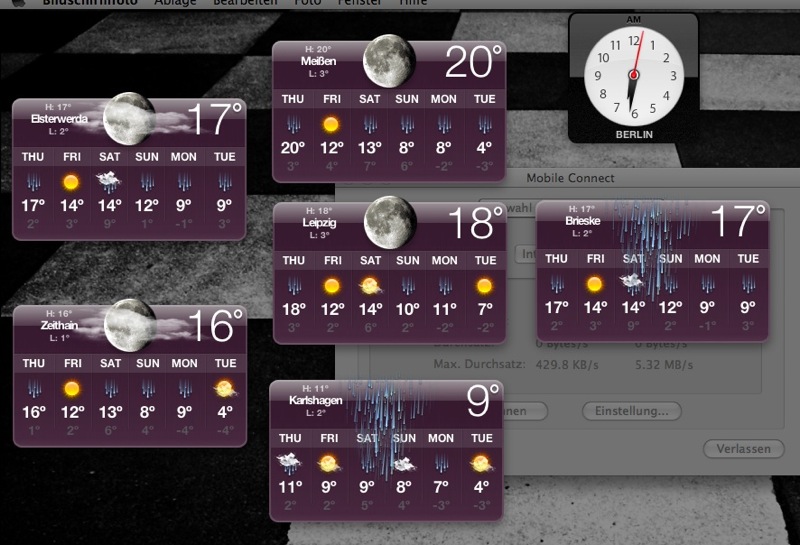Click the moon icon in Leipzig widget
The image size is (800, 545).
[388, 221]
